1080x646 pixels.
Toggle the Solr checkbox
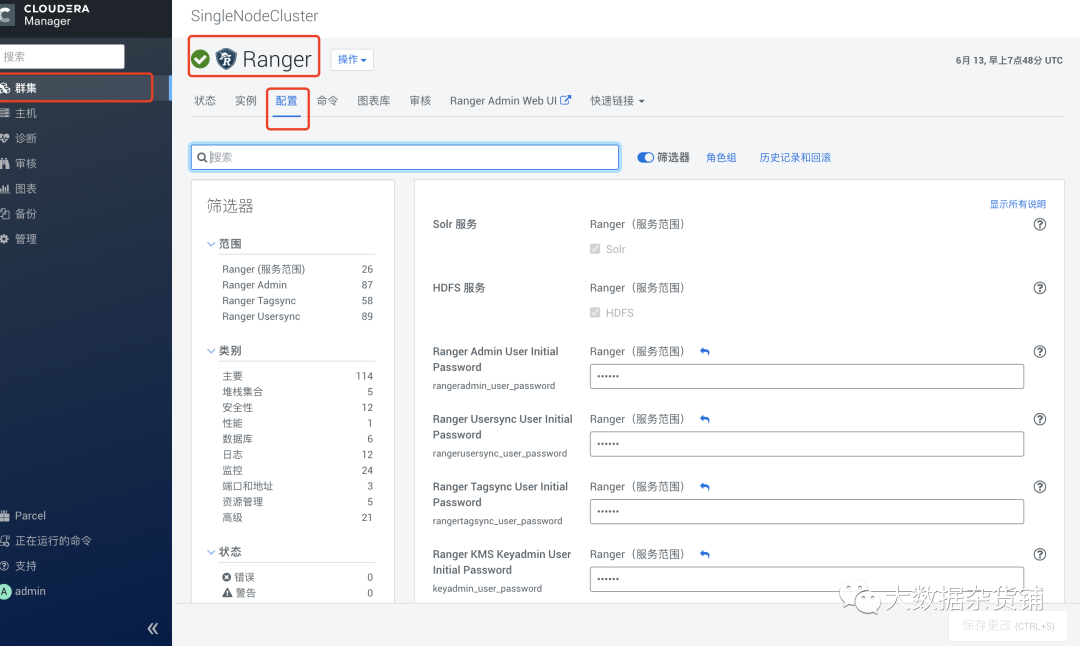coord(595,249)
